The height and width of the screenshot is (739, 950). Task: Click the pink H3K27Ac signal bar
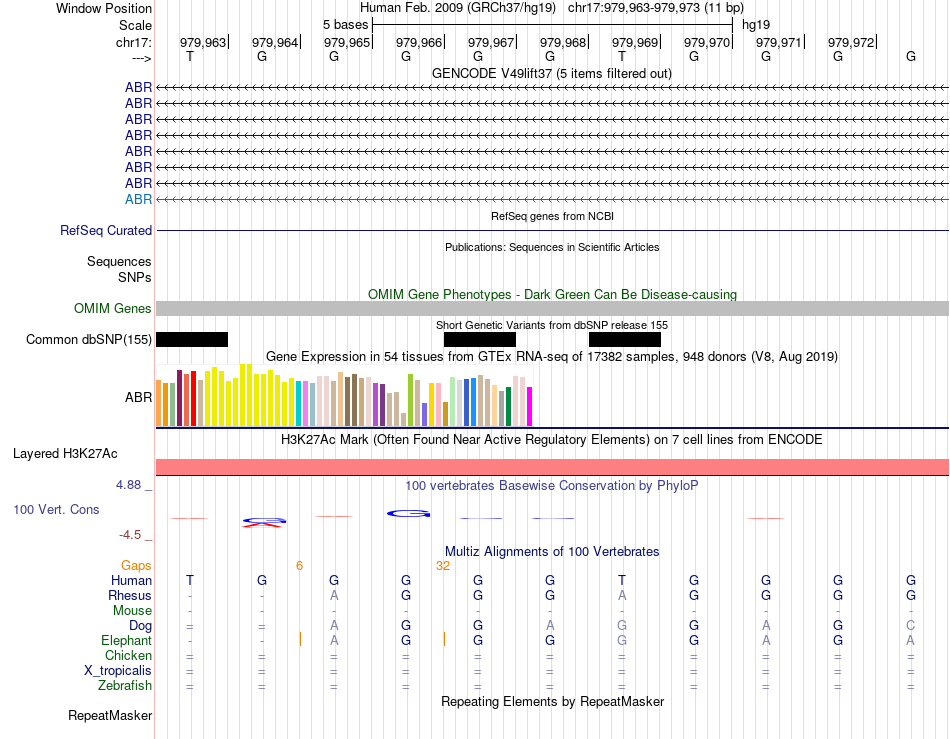point(552,467)
